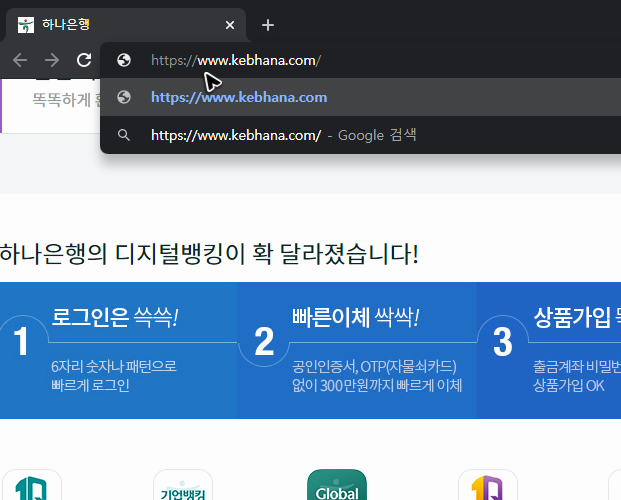This screenshot has width=621, height=500.
Task: Click the 빠른이체 싹싹! step 2 banner
Action: point(357,350)
